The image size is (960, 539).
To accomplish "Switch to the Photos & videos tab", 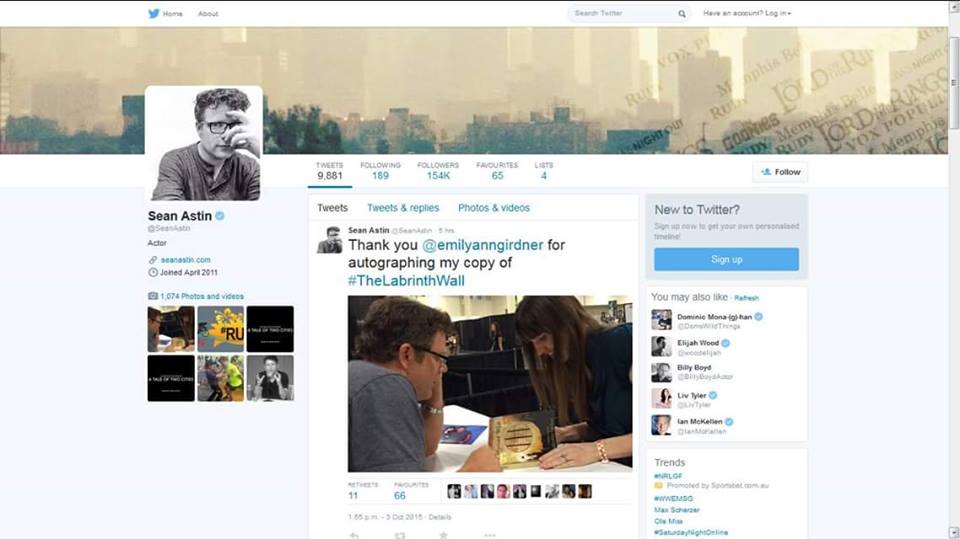I will click(494, 208).
